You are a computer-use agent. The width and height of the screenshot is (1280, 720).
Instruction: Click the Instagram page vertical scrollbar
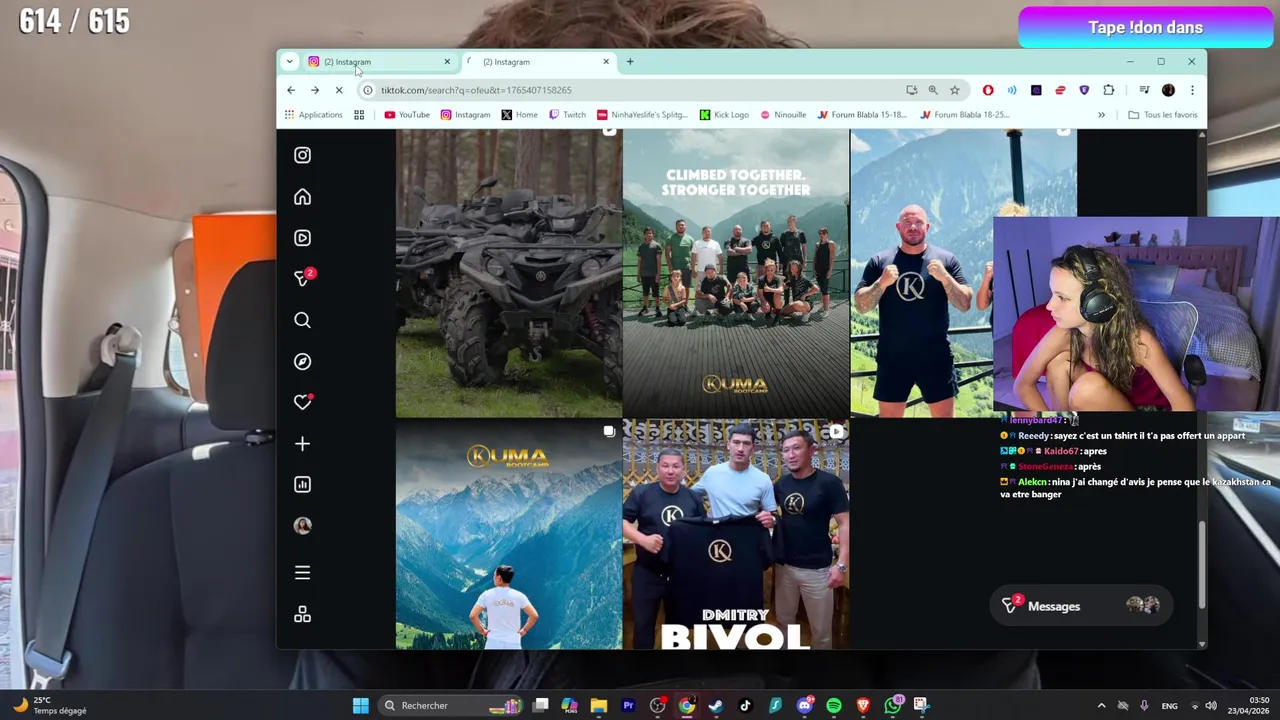coord(1201,565)
